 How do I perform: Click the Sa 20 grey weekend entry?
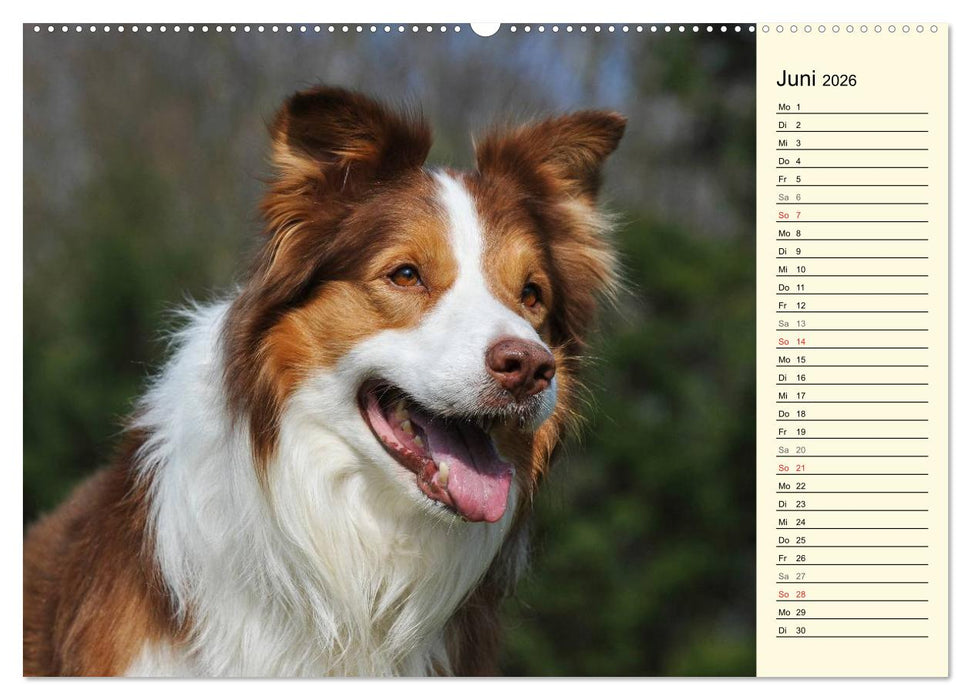pyautogui.click(x=790, y=451)
